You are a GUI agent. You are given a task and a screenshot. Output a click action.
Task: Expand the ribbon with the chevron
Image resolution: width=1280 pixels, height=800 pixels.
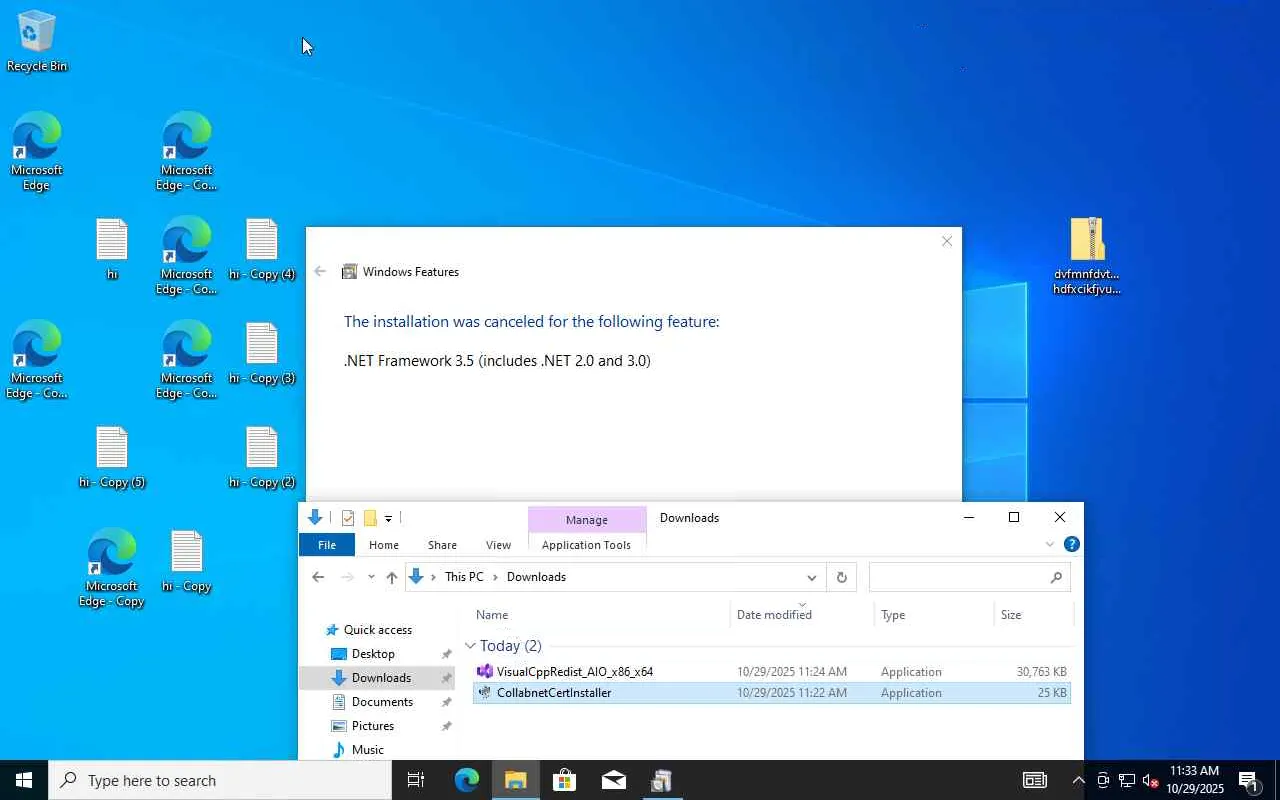point(1050,545)
